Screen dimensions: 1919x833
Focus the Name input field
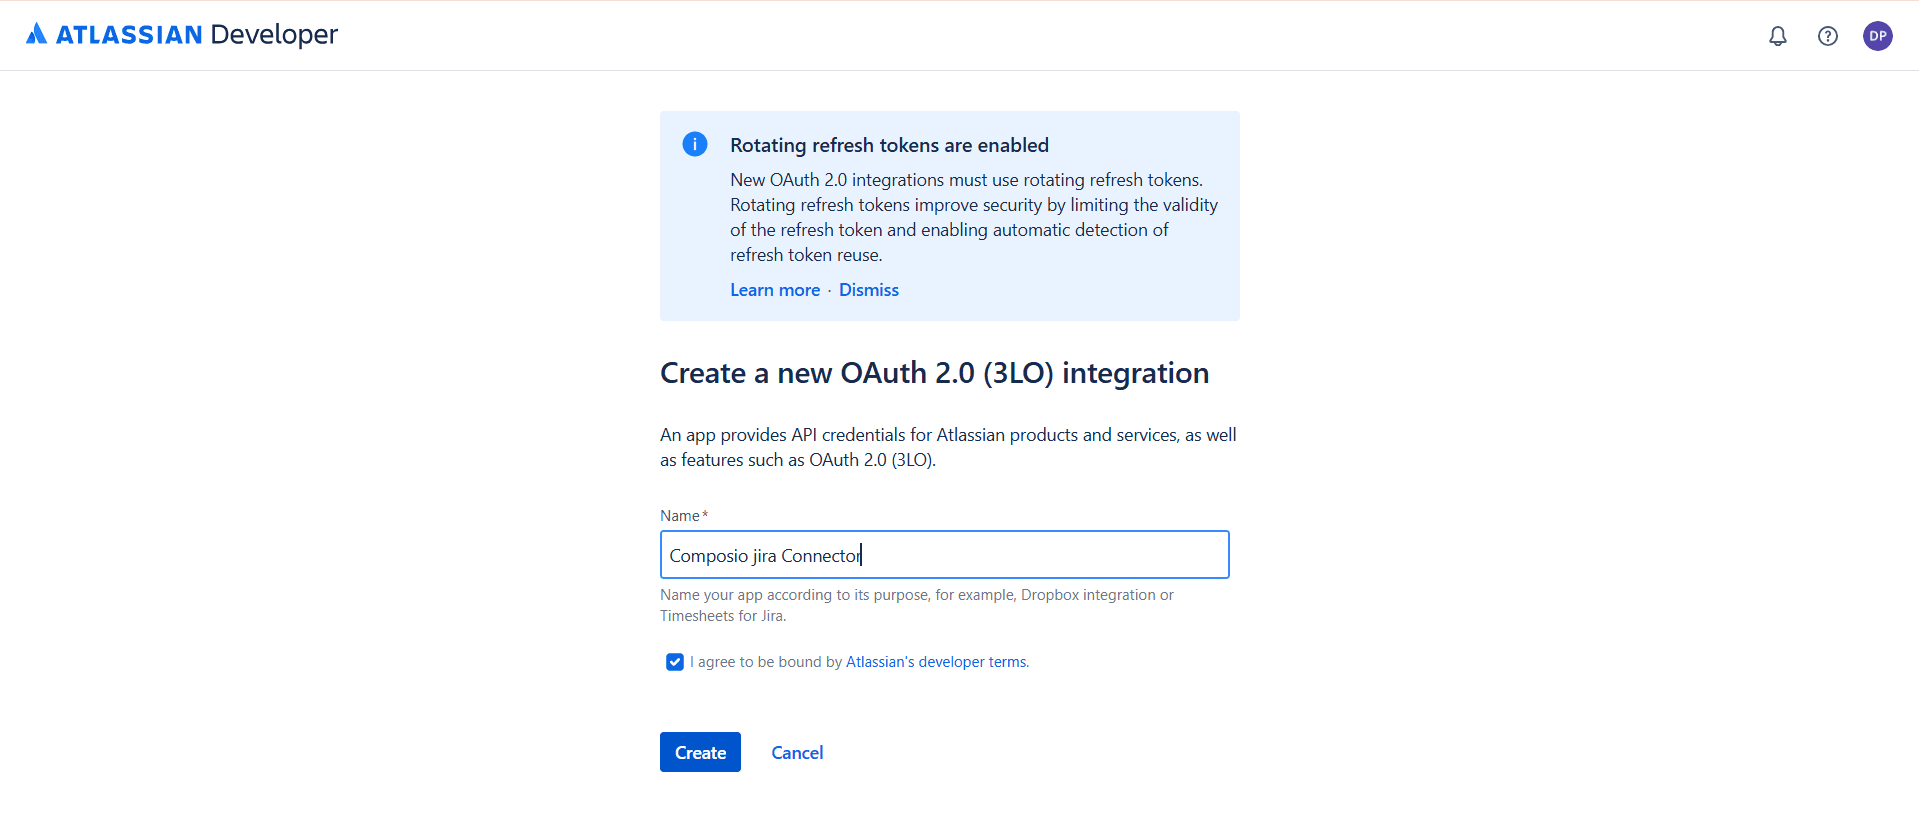[x=945, y=555]
